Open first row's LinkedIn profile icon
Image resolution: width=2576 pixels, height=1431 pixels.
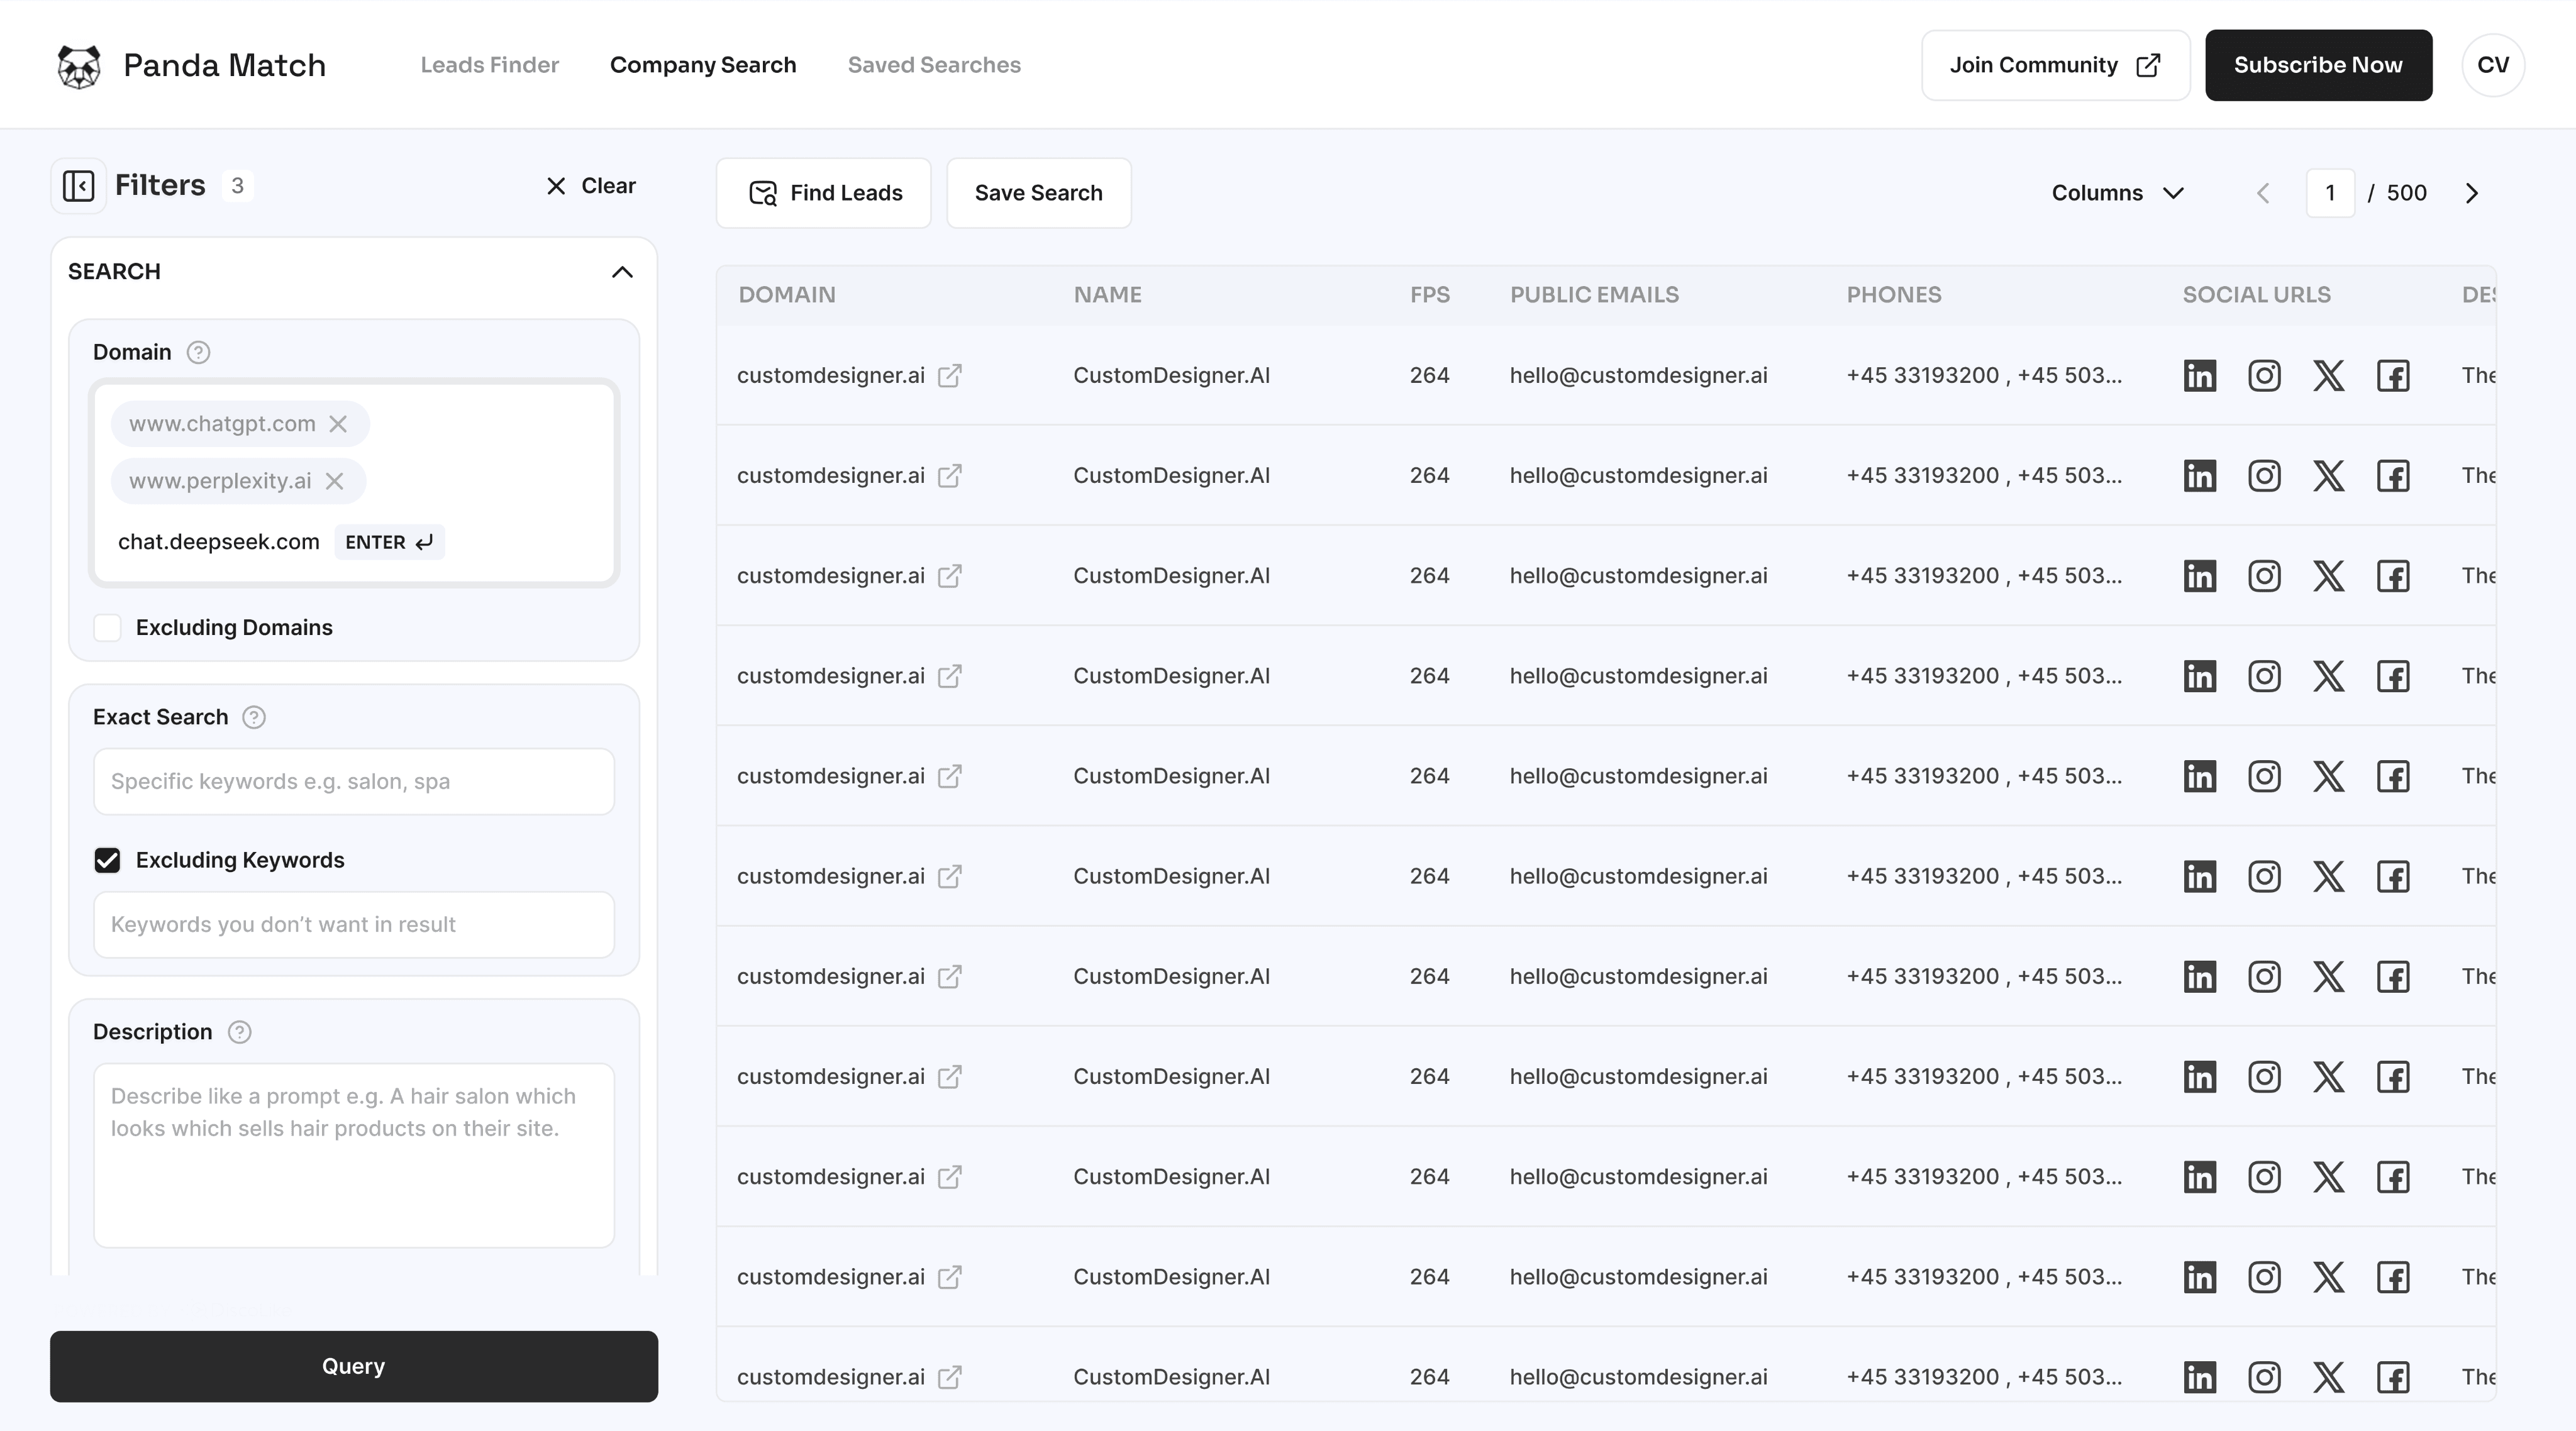tap(2199, 376)
